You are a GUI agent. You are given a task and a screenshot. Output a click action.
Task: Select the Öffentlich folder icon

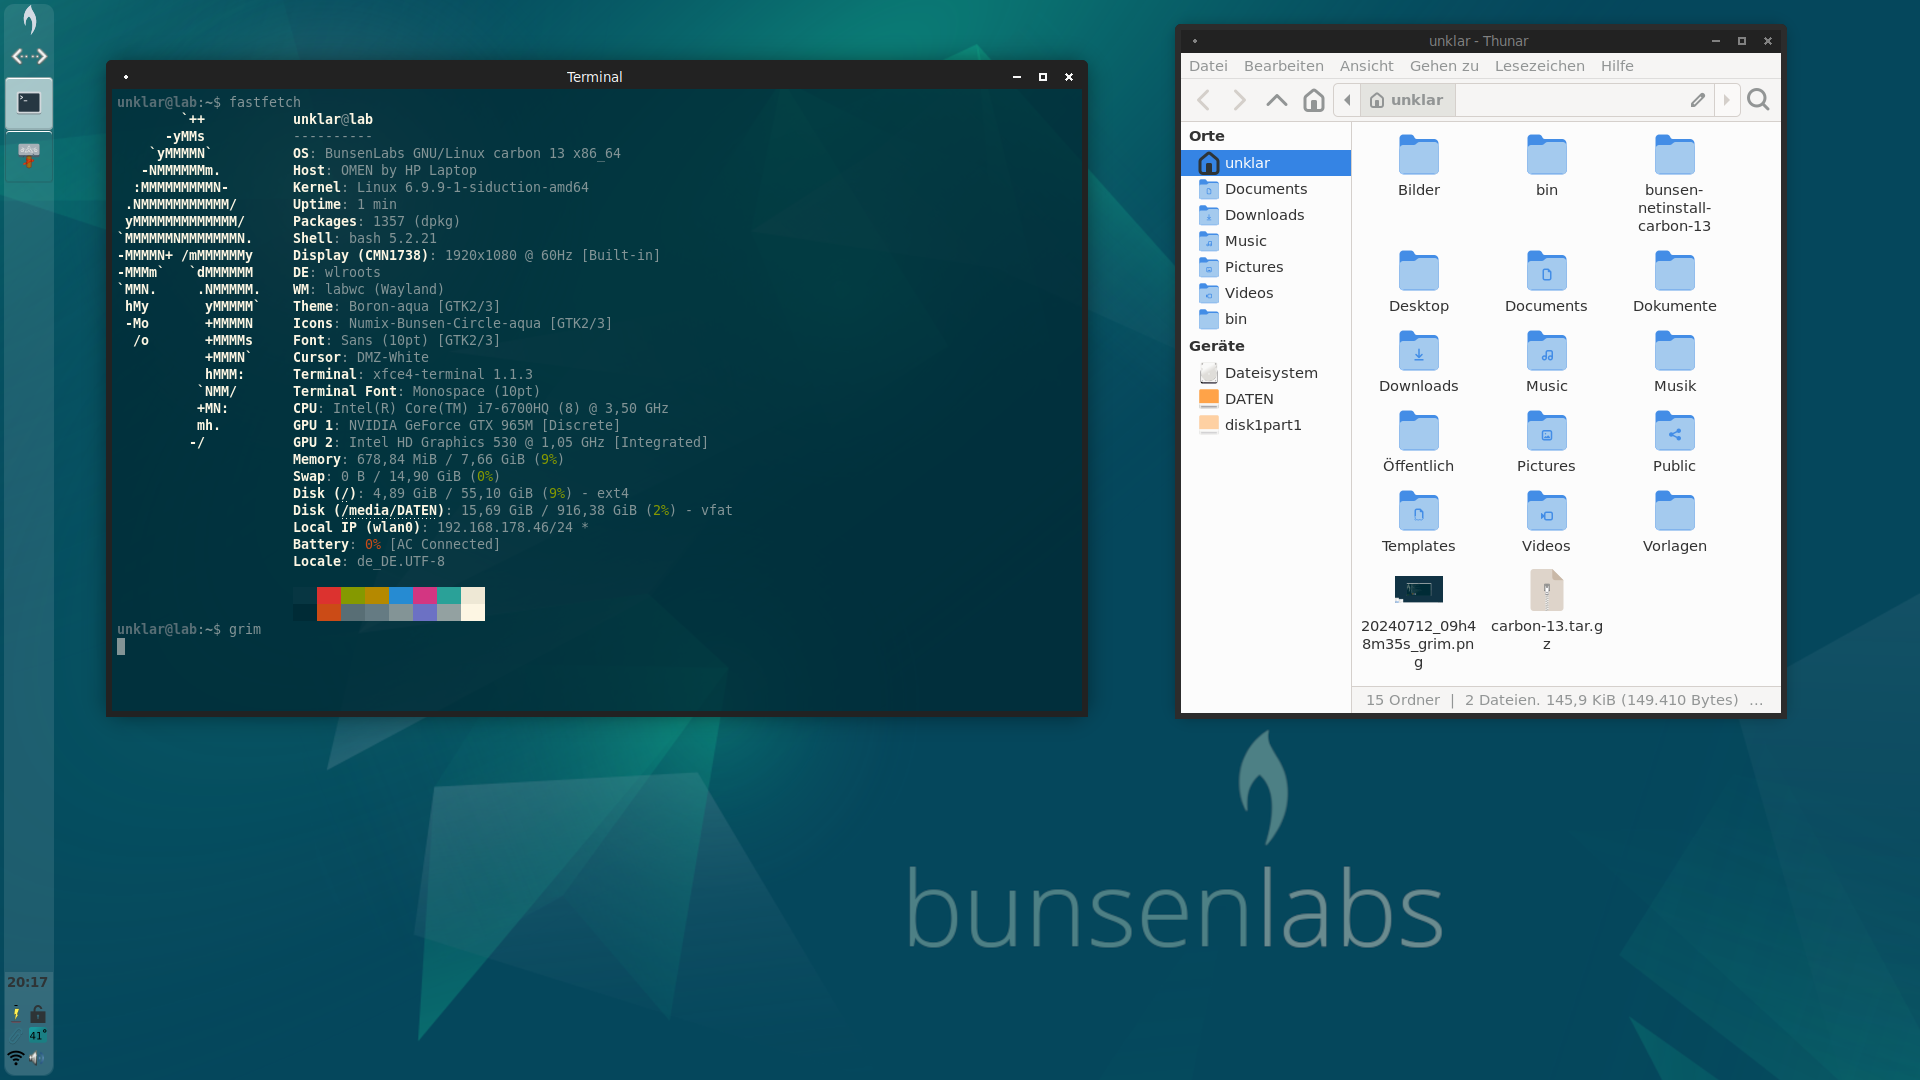pos(1418,432)
